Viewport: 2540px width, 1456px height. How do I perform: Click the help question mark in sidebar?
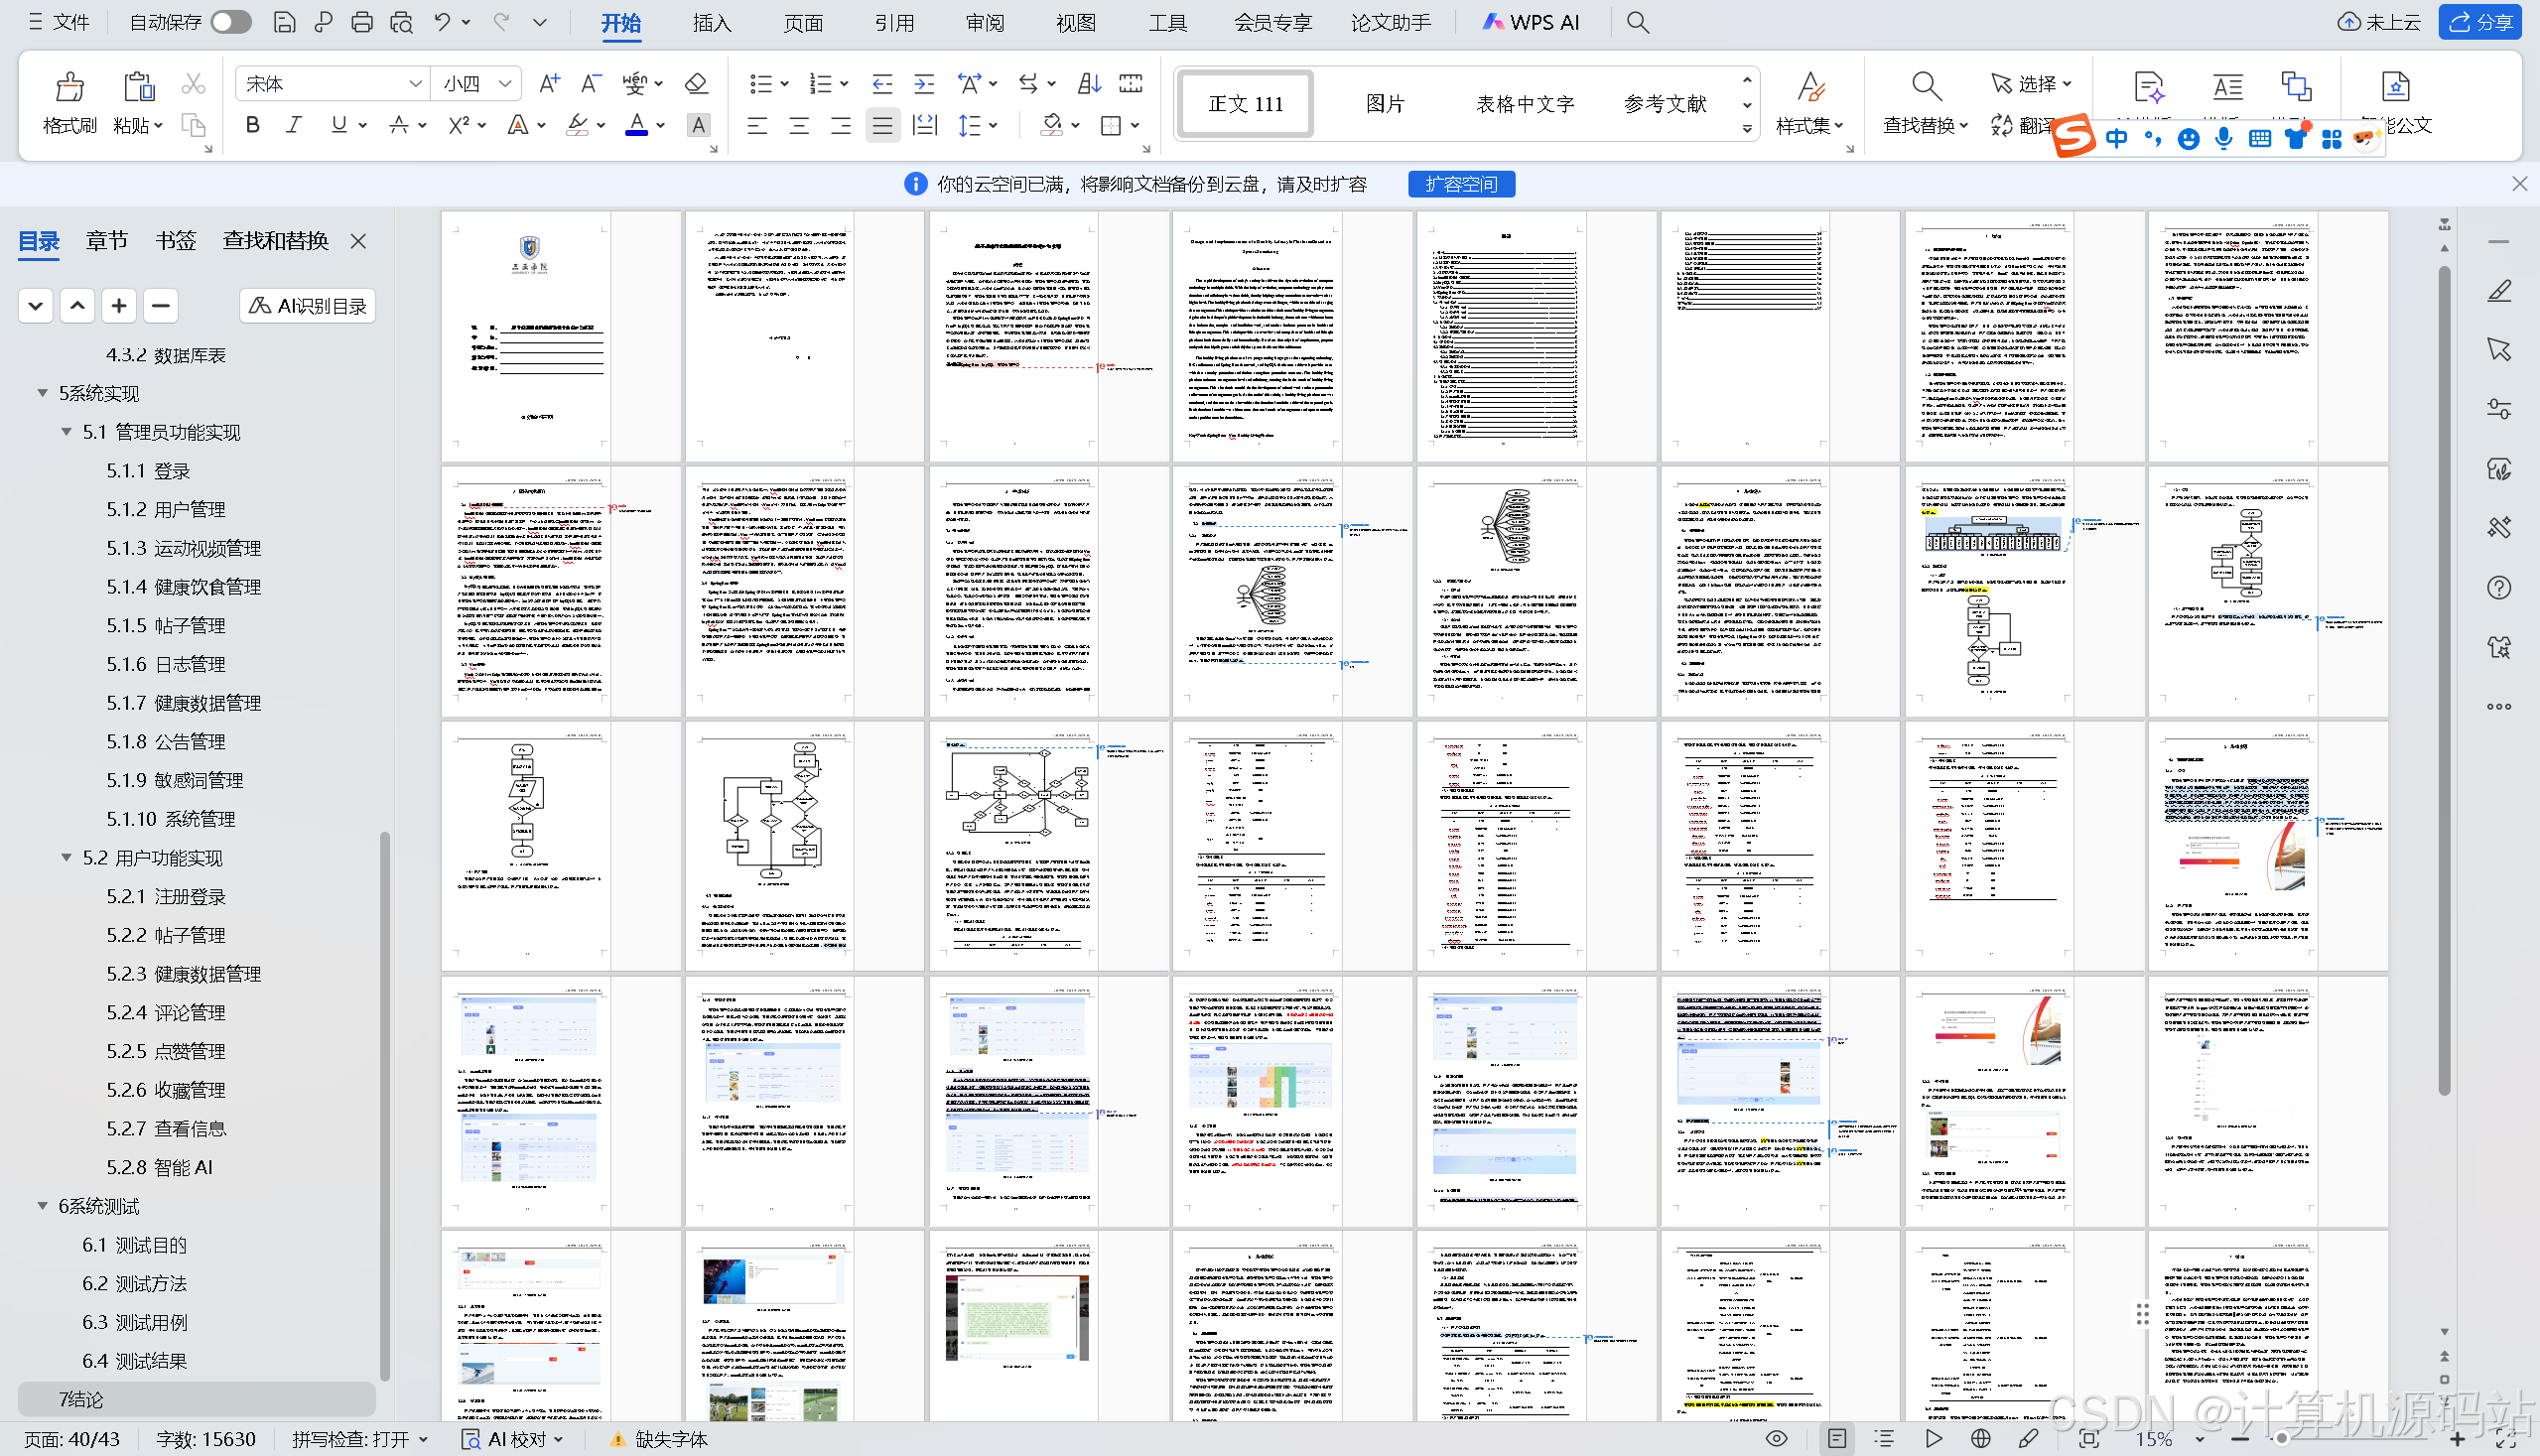coord(2499,588)
